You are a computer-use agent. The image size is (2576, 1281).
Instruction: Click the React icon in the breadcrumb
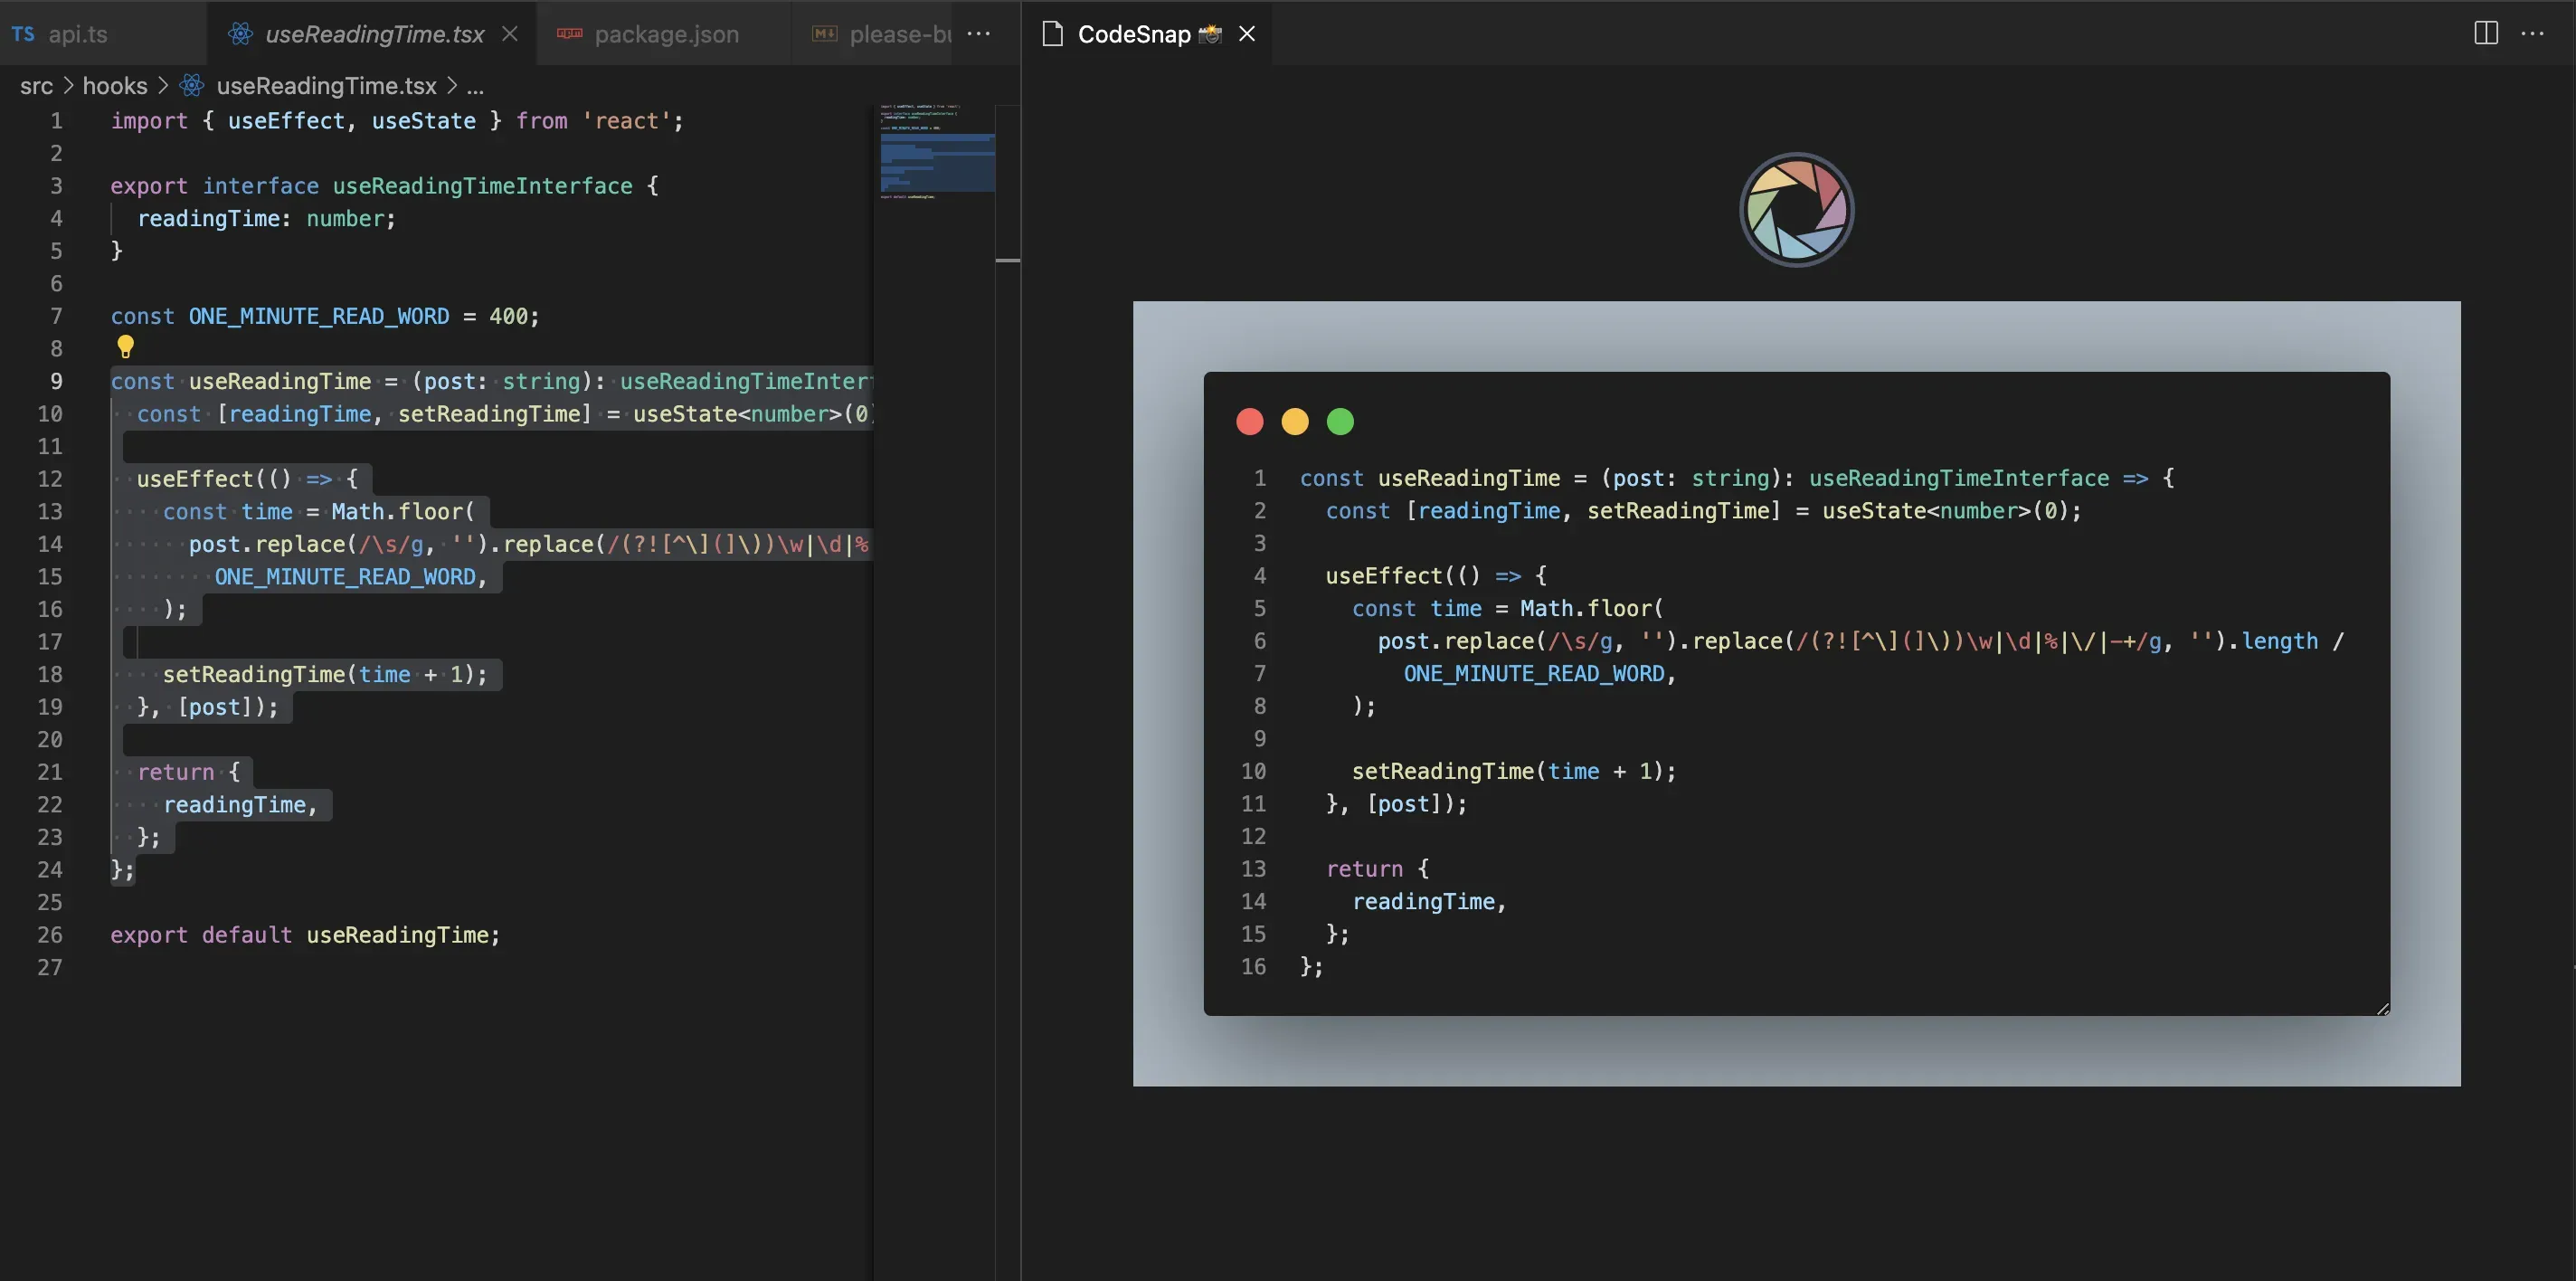(x=192, y=86)
